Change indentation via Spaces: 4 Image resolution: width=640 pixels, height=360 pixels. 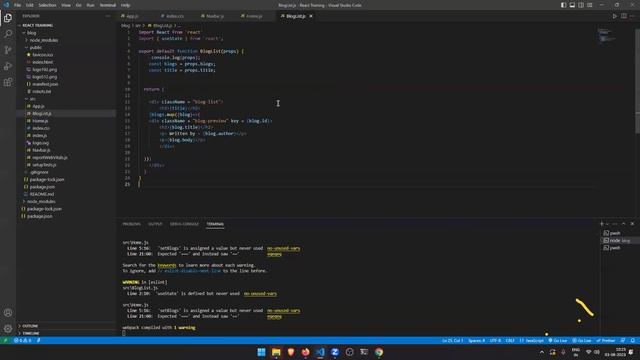click(x=476, y=340)
